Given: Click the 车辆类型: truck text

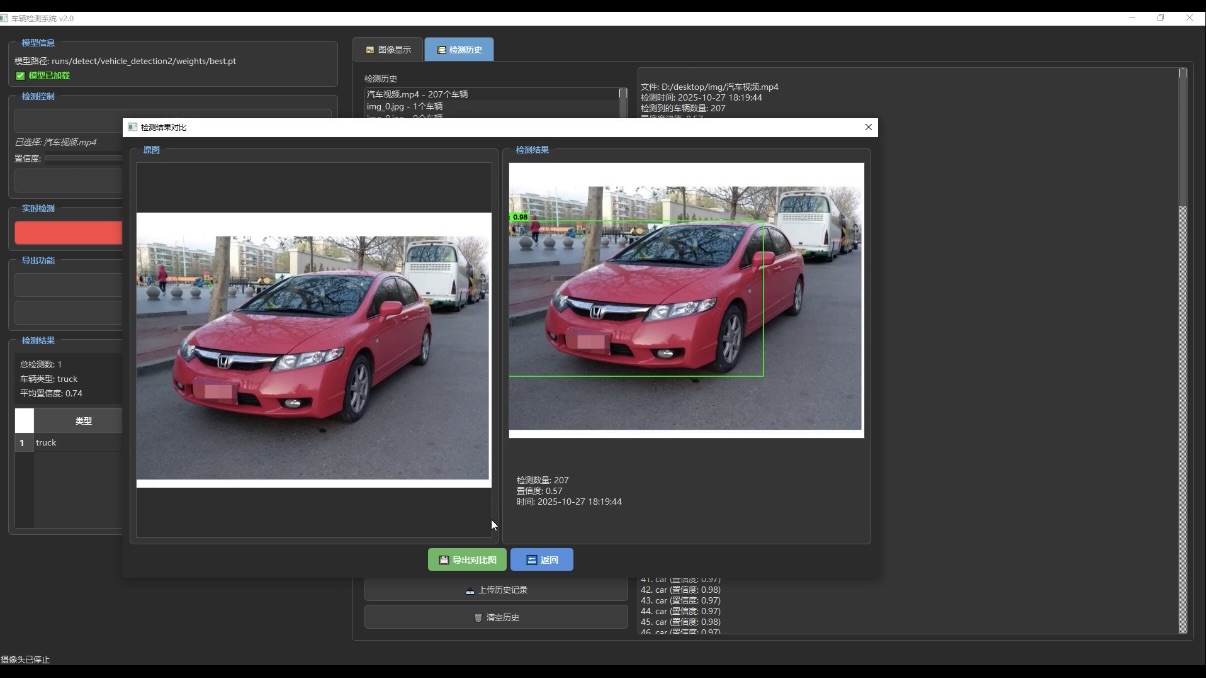Looking at the screenshot, I should pyautogui.click(x=49, y=379).
